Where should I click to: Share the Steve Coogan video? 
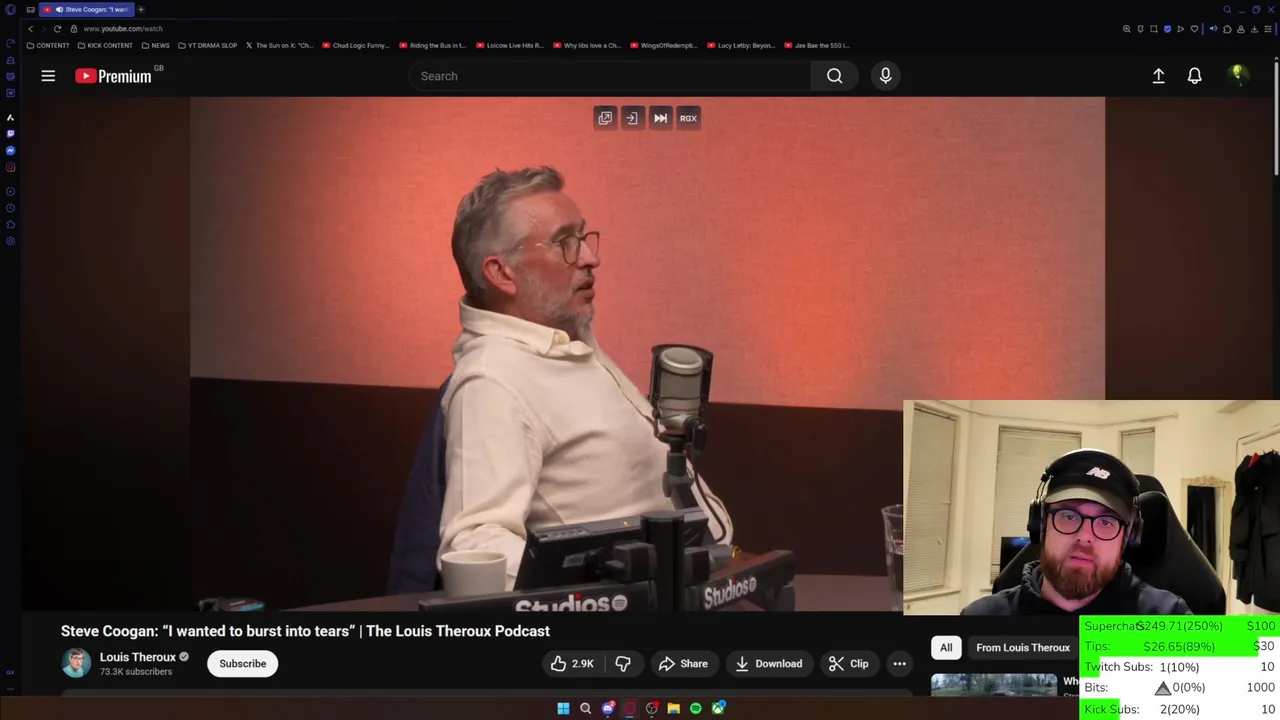(684, 664)
